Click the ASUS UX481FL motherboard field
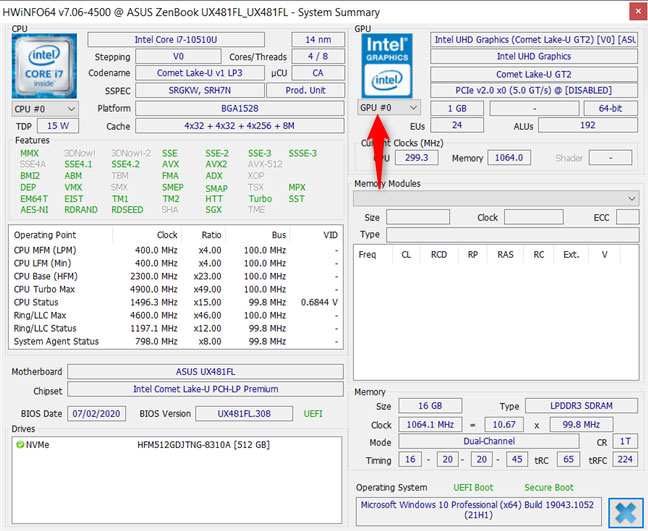The height and width of the screenshot is (531, 648). point(205,371)
